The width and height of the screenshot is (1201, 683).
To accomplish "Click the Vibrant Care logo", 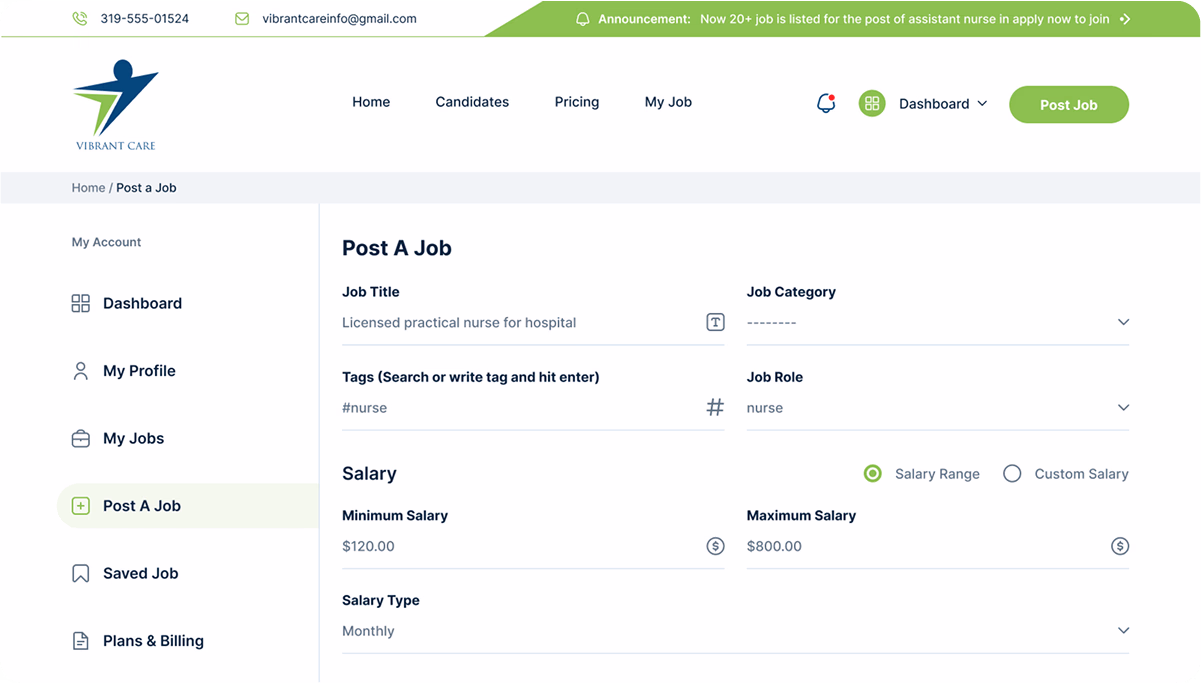I will [116, 105].
